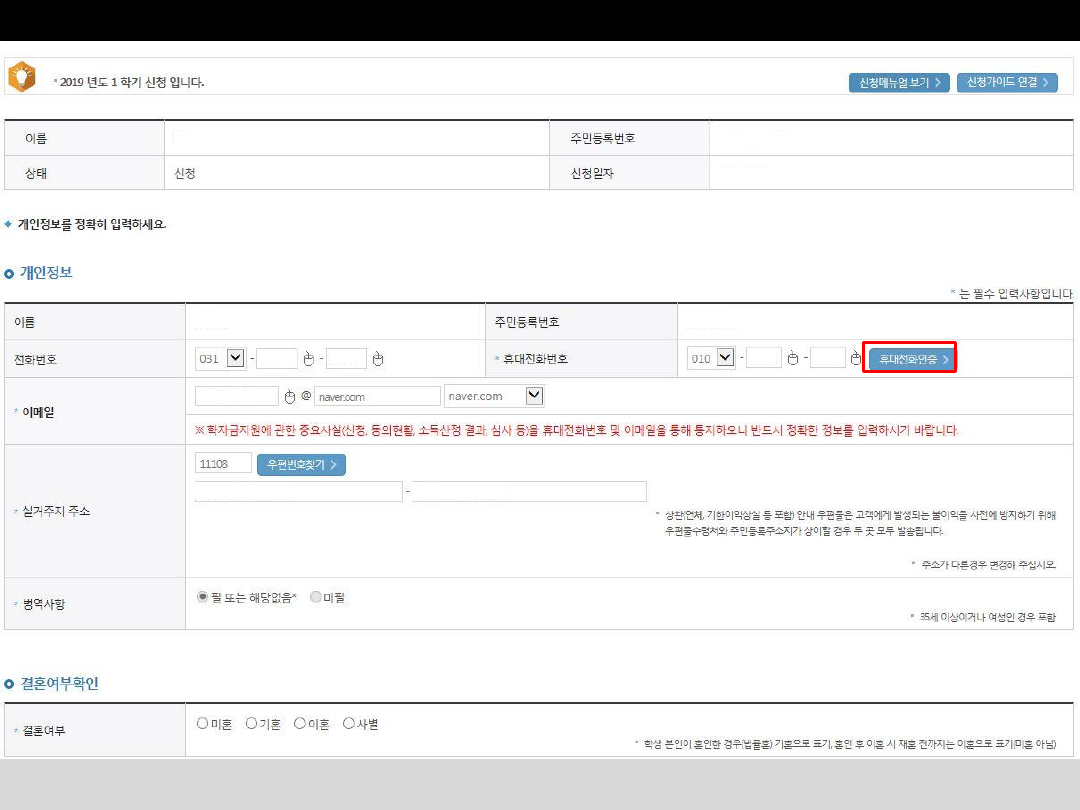This screenshot has width=1080, height=810.
Task: Click mouse keypad icon after mobile middle field
Action: [792, 358]
